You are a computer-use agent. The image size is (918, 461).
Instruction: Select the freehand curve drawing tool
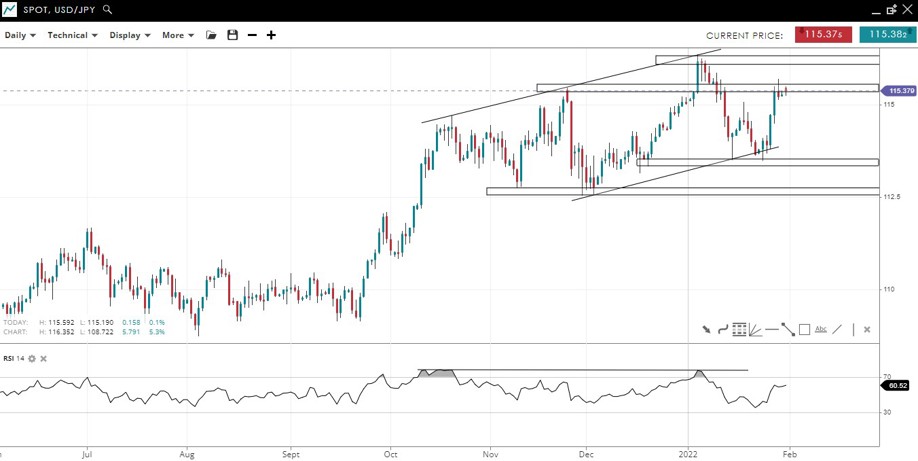(722, 329)
